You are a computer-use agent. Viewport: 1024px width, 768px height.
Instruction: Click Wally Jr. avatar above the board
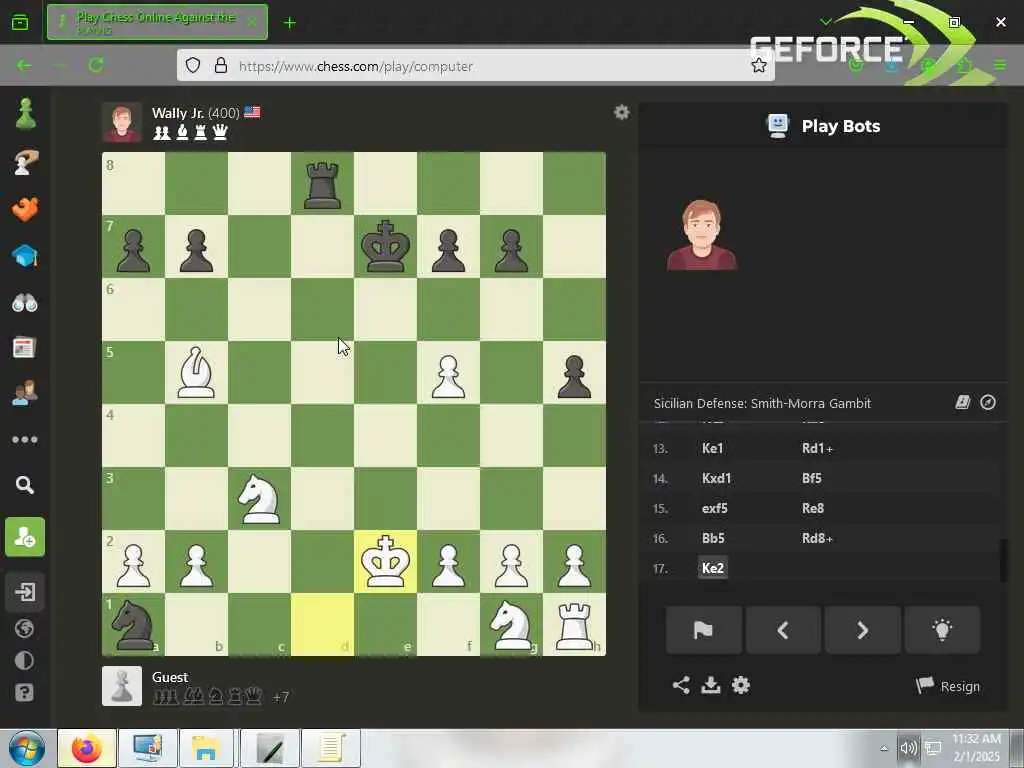click(121, 122)
